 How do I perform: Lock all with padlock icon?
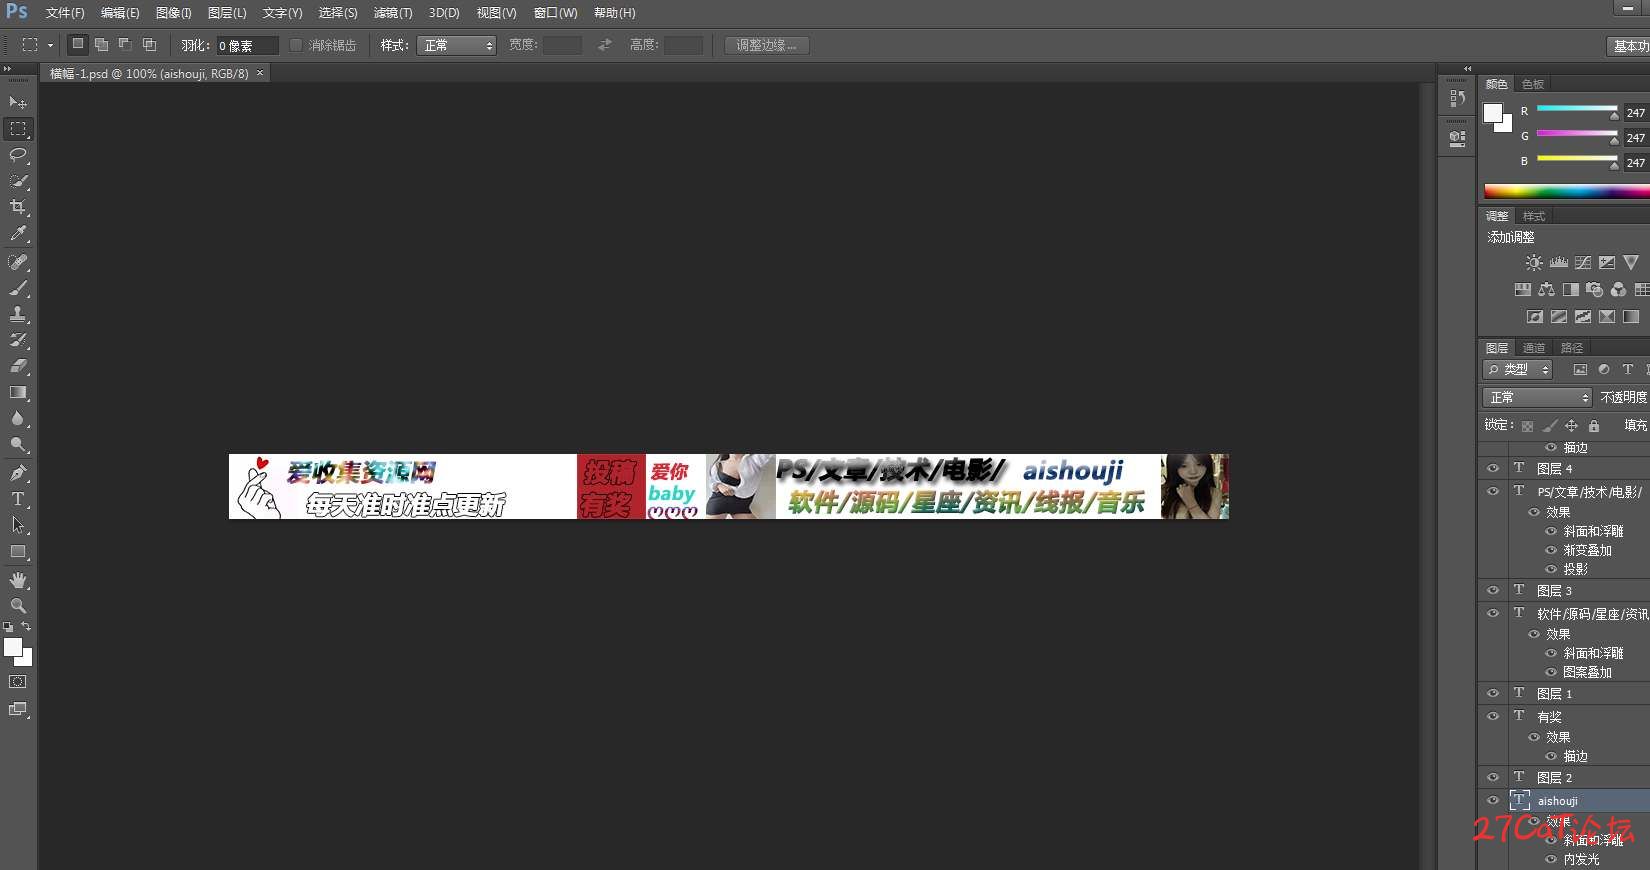tap(1594, 426)
